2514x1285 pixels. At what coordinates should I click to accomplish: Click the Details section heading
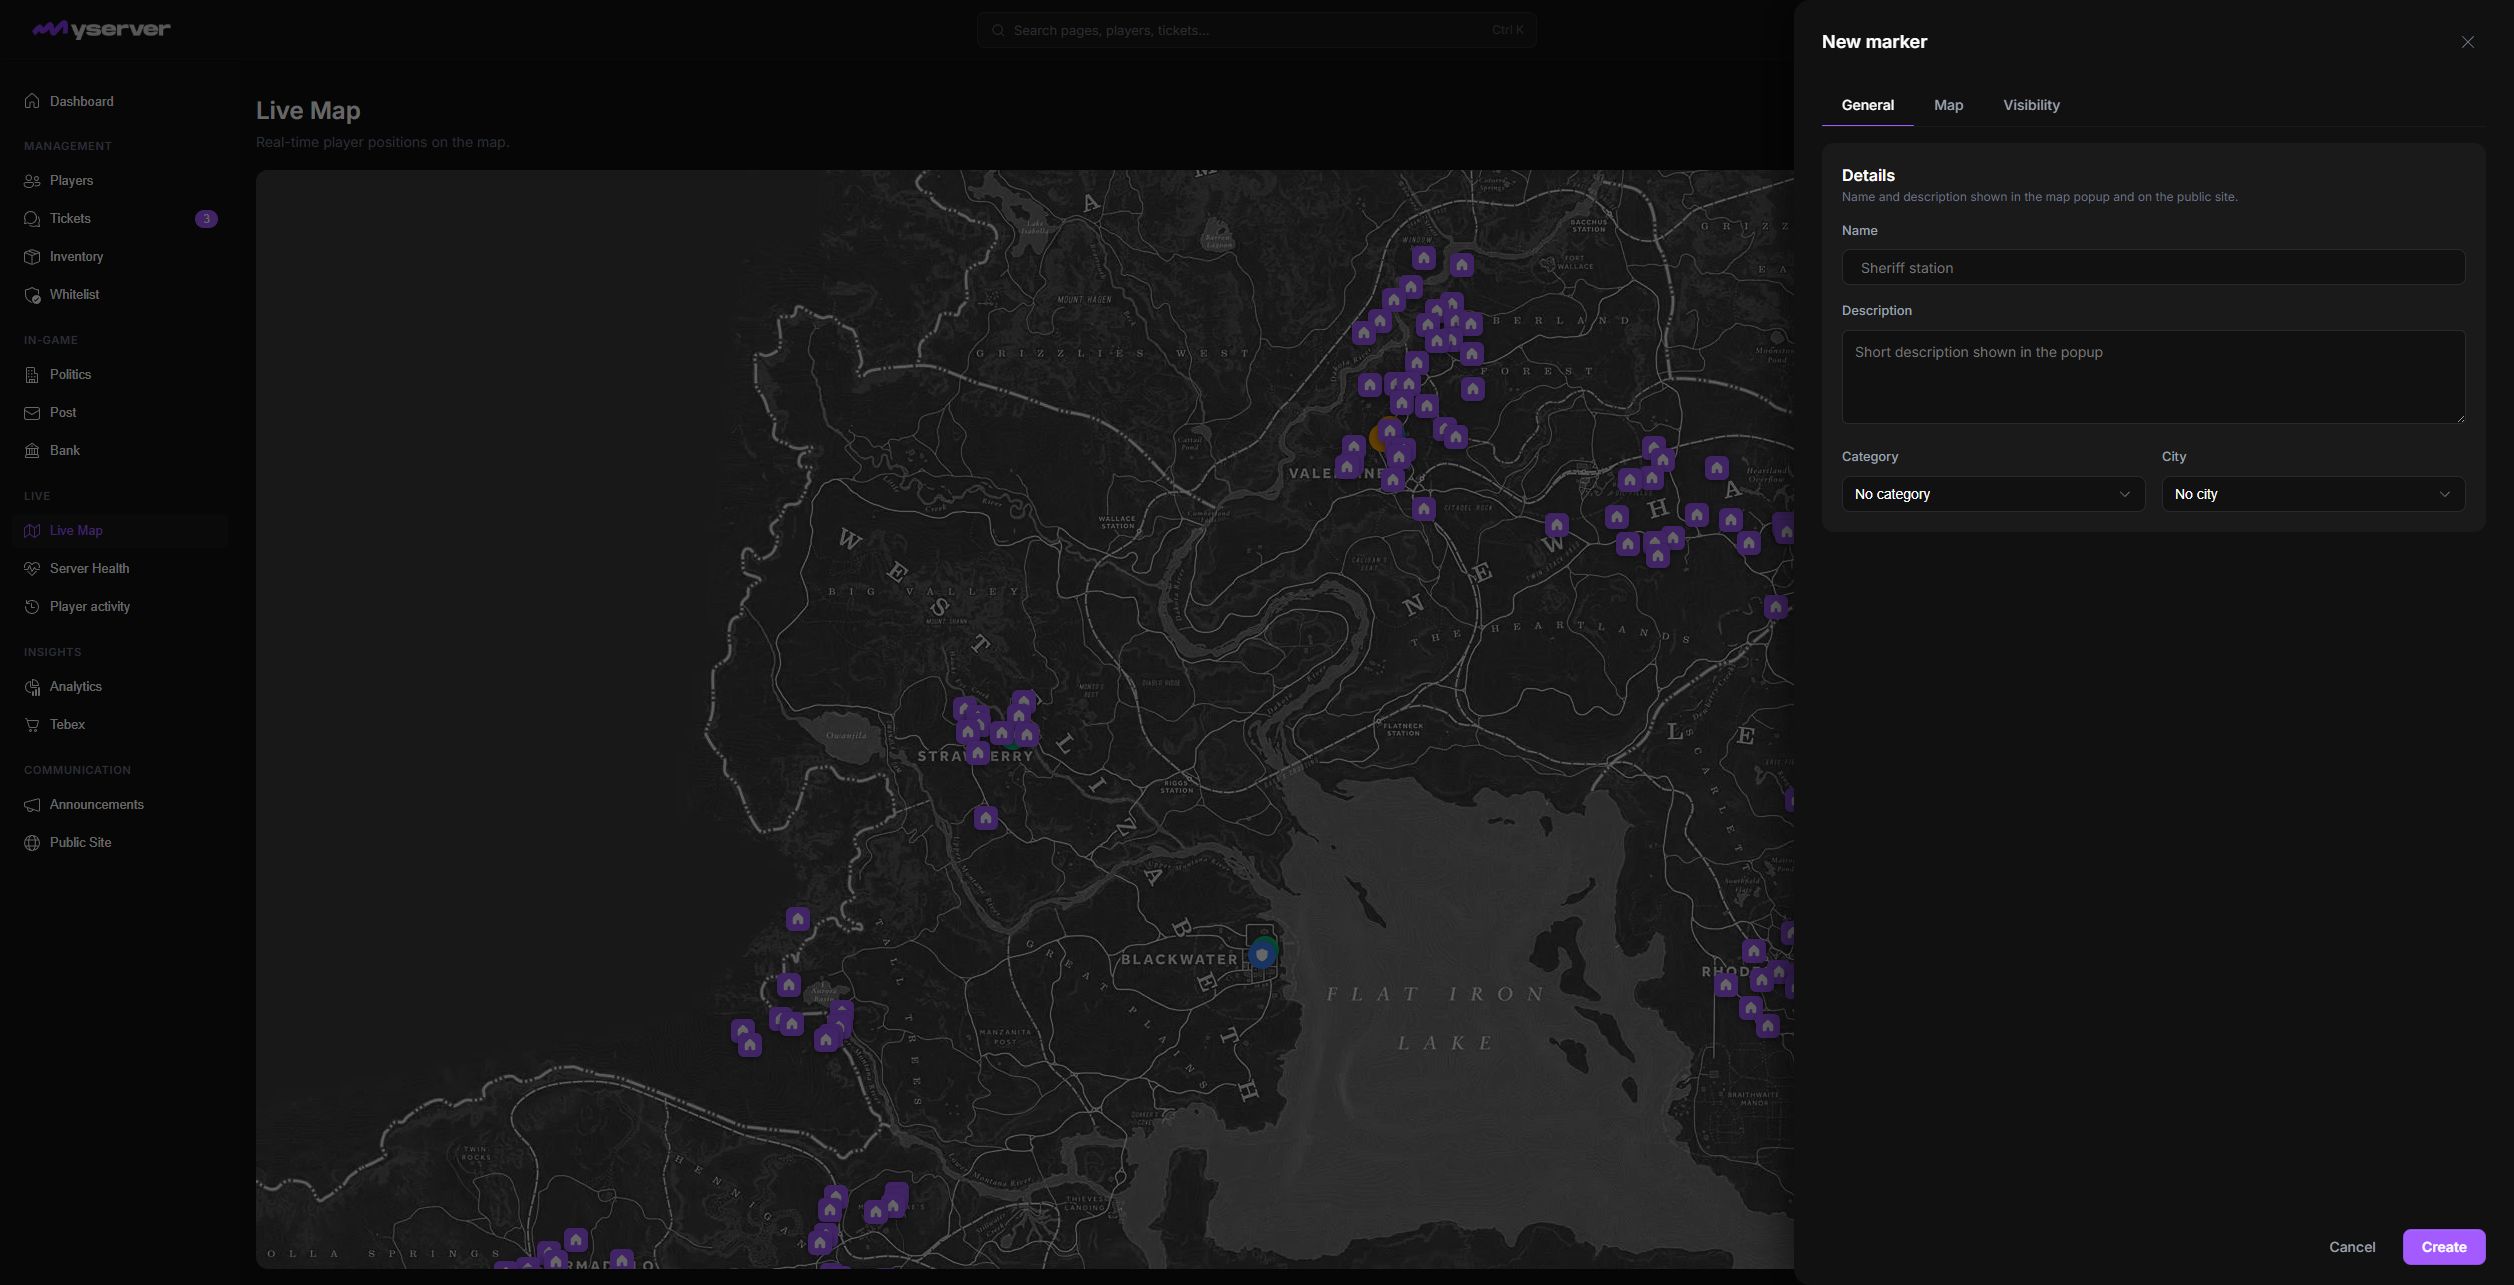[x=1868, y=175]
